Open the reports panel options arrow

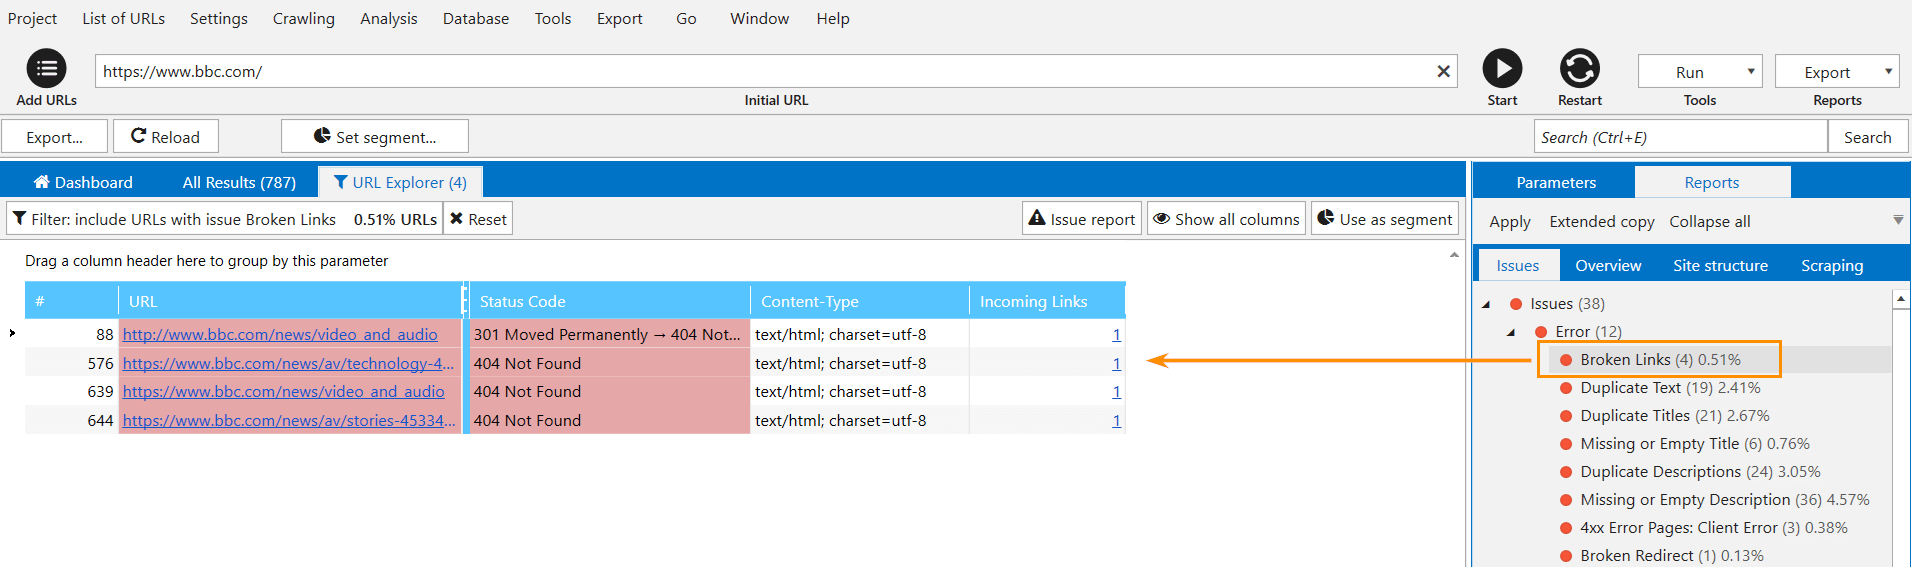pyautogui.click(x=1898, y=220)
